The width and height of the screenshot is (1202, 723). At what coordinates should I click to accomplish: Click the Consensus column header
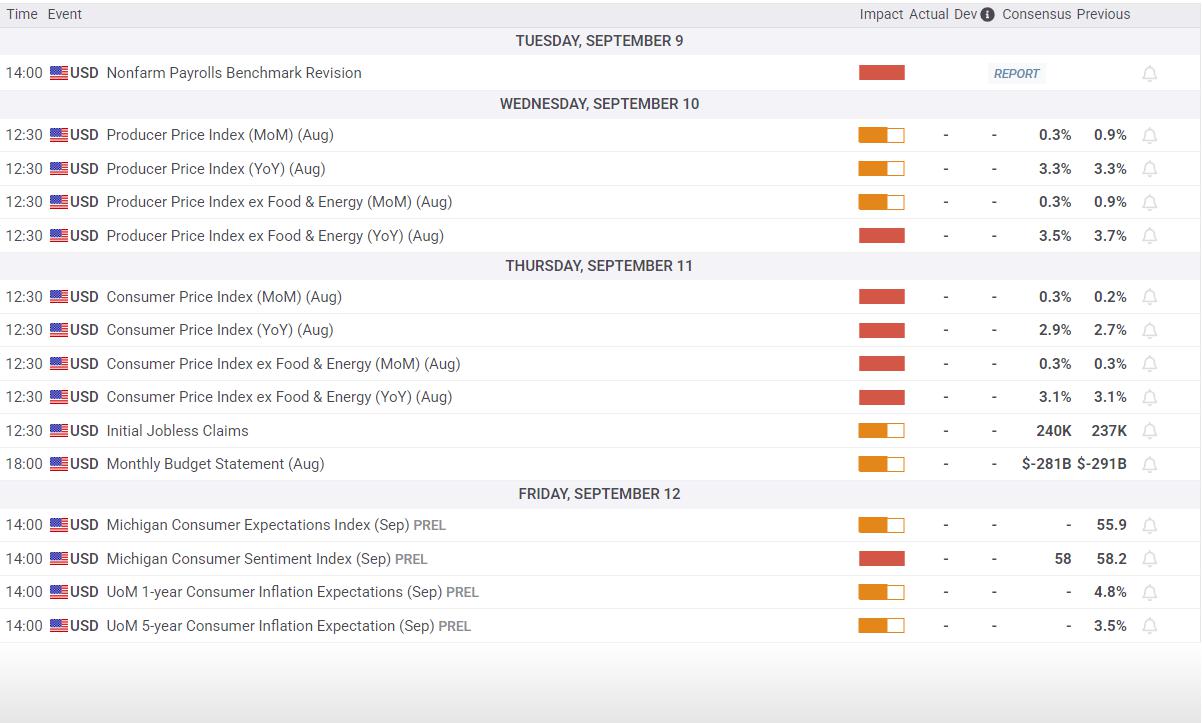[1036, 14]
